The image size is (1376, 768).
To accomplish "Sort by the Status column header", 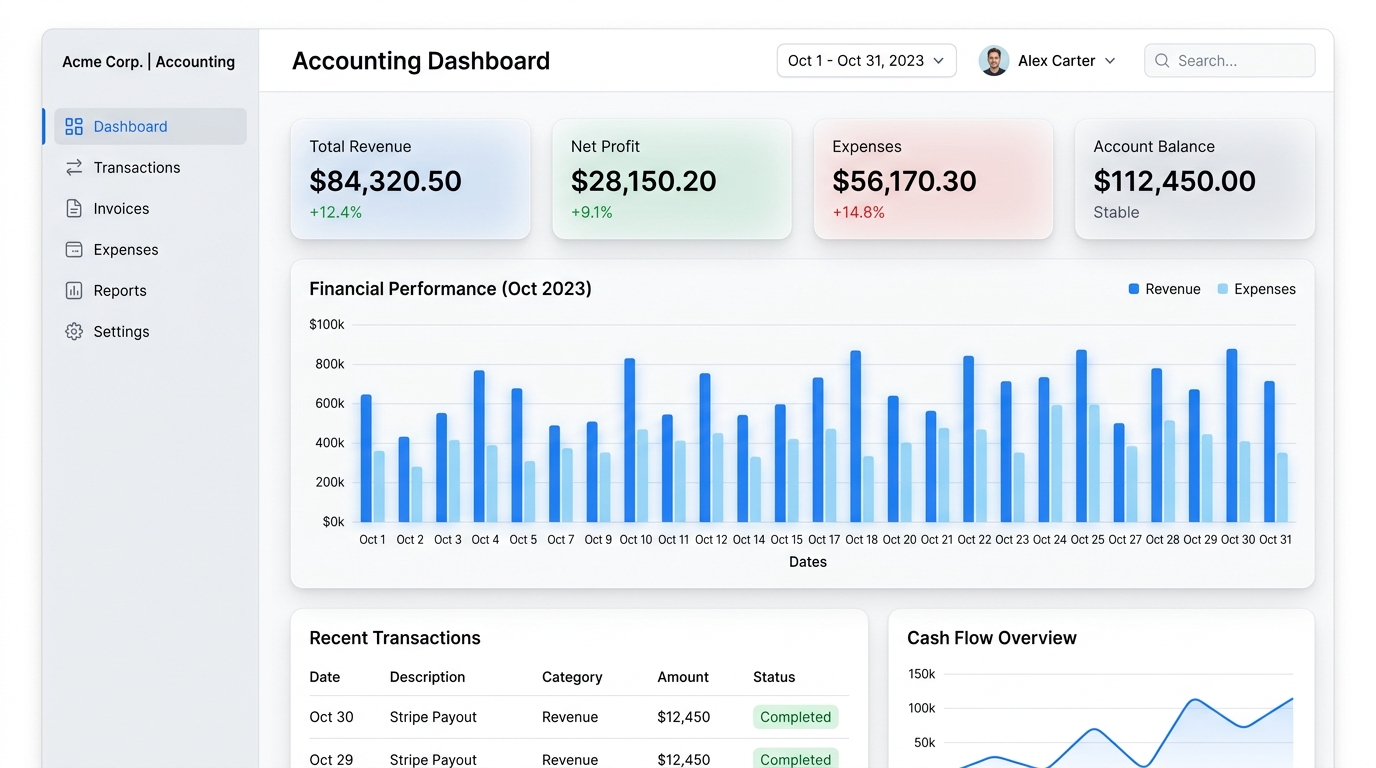I will pyautogui.click(x=774, y=677).
